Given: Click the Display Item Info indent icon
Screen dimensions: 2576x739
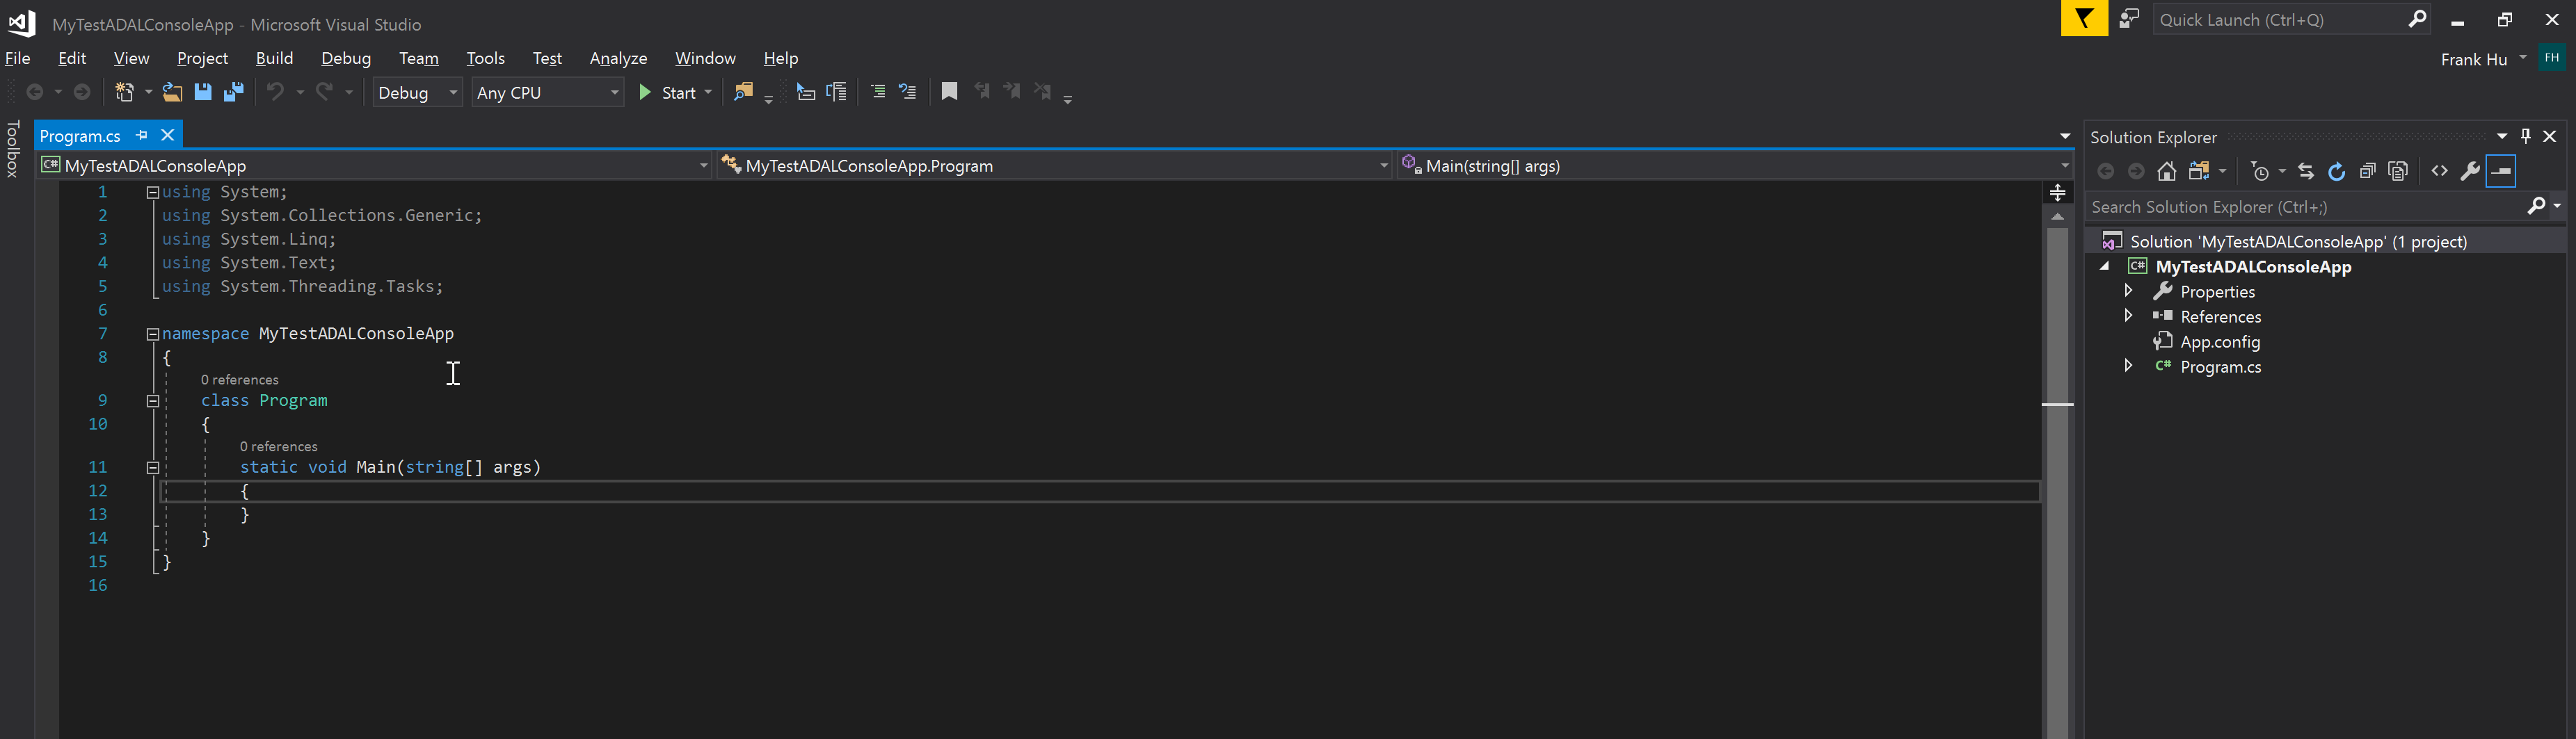Looking at the screenshot, I should pos(806,92).
